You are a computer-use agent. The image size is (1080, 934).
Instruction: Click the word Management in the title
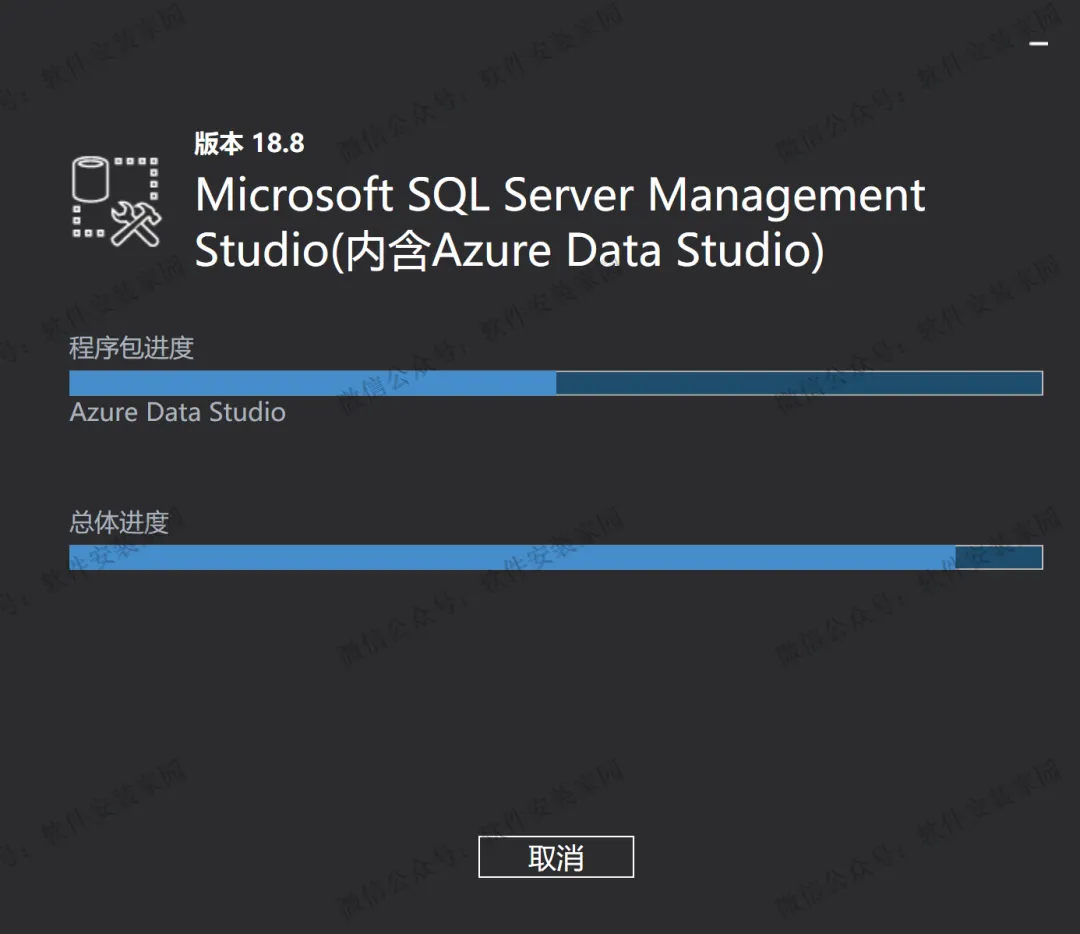787,195
